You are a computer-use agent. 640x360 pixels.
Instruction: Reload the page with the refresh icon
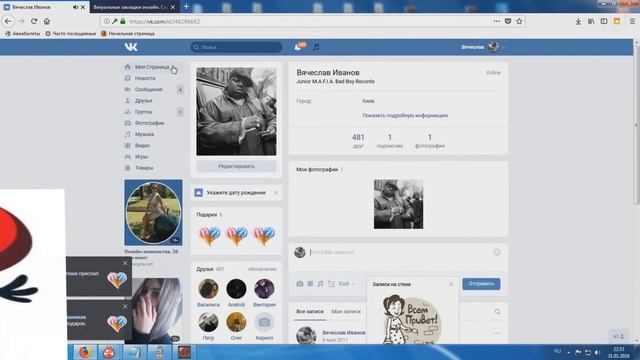coord(34,21)
